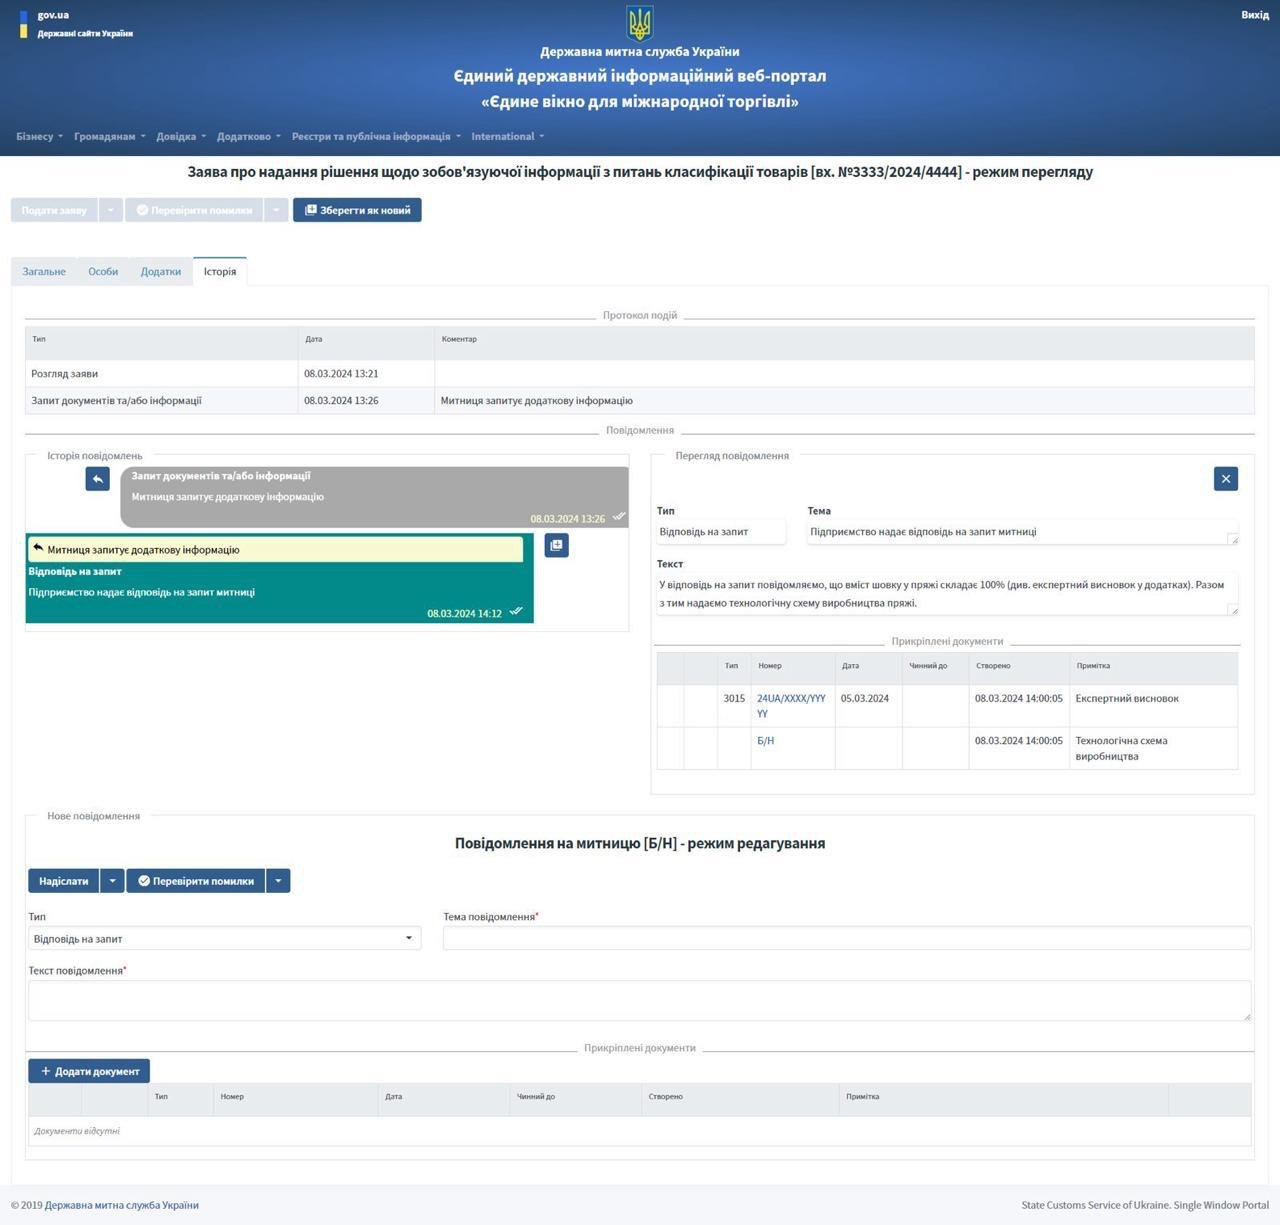Click Державні сайти України link
The image size is (1280, 1225).
(85, 33)
